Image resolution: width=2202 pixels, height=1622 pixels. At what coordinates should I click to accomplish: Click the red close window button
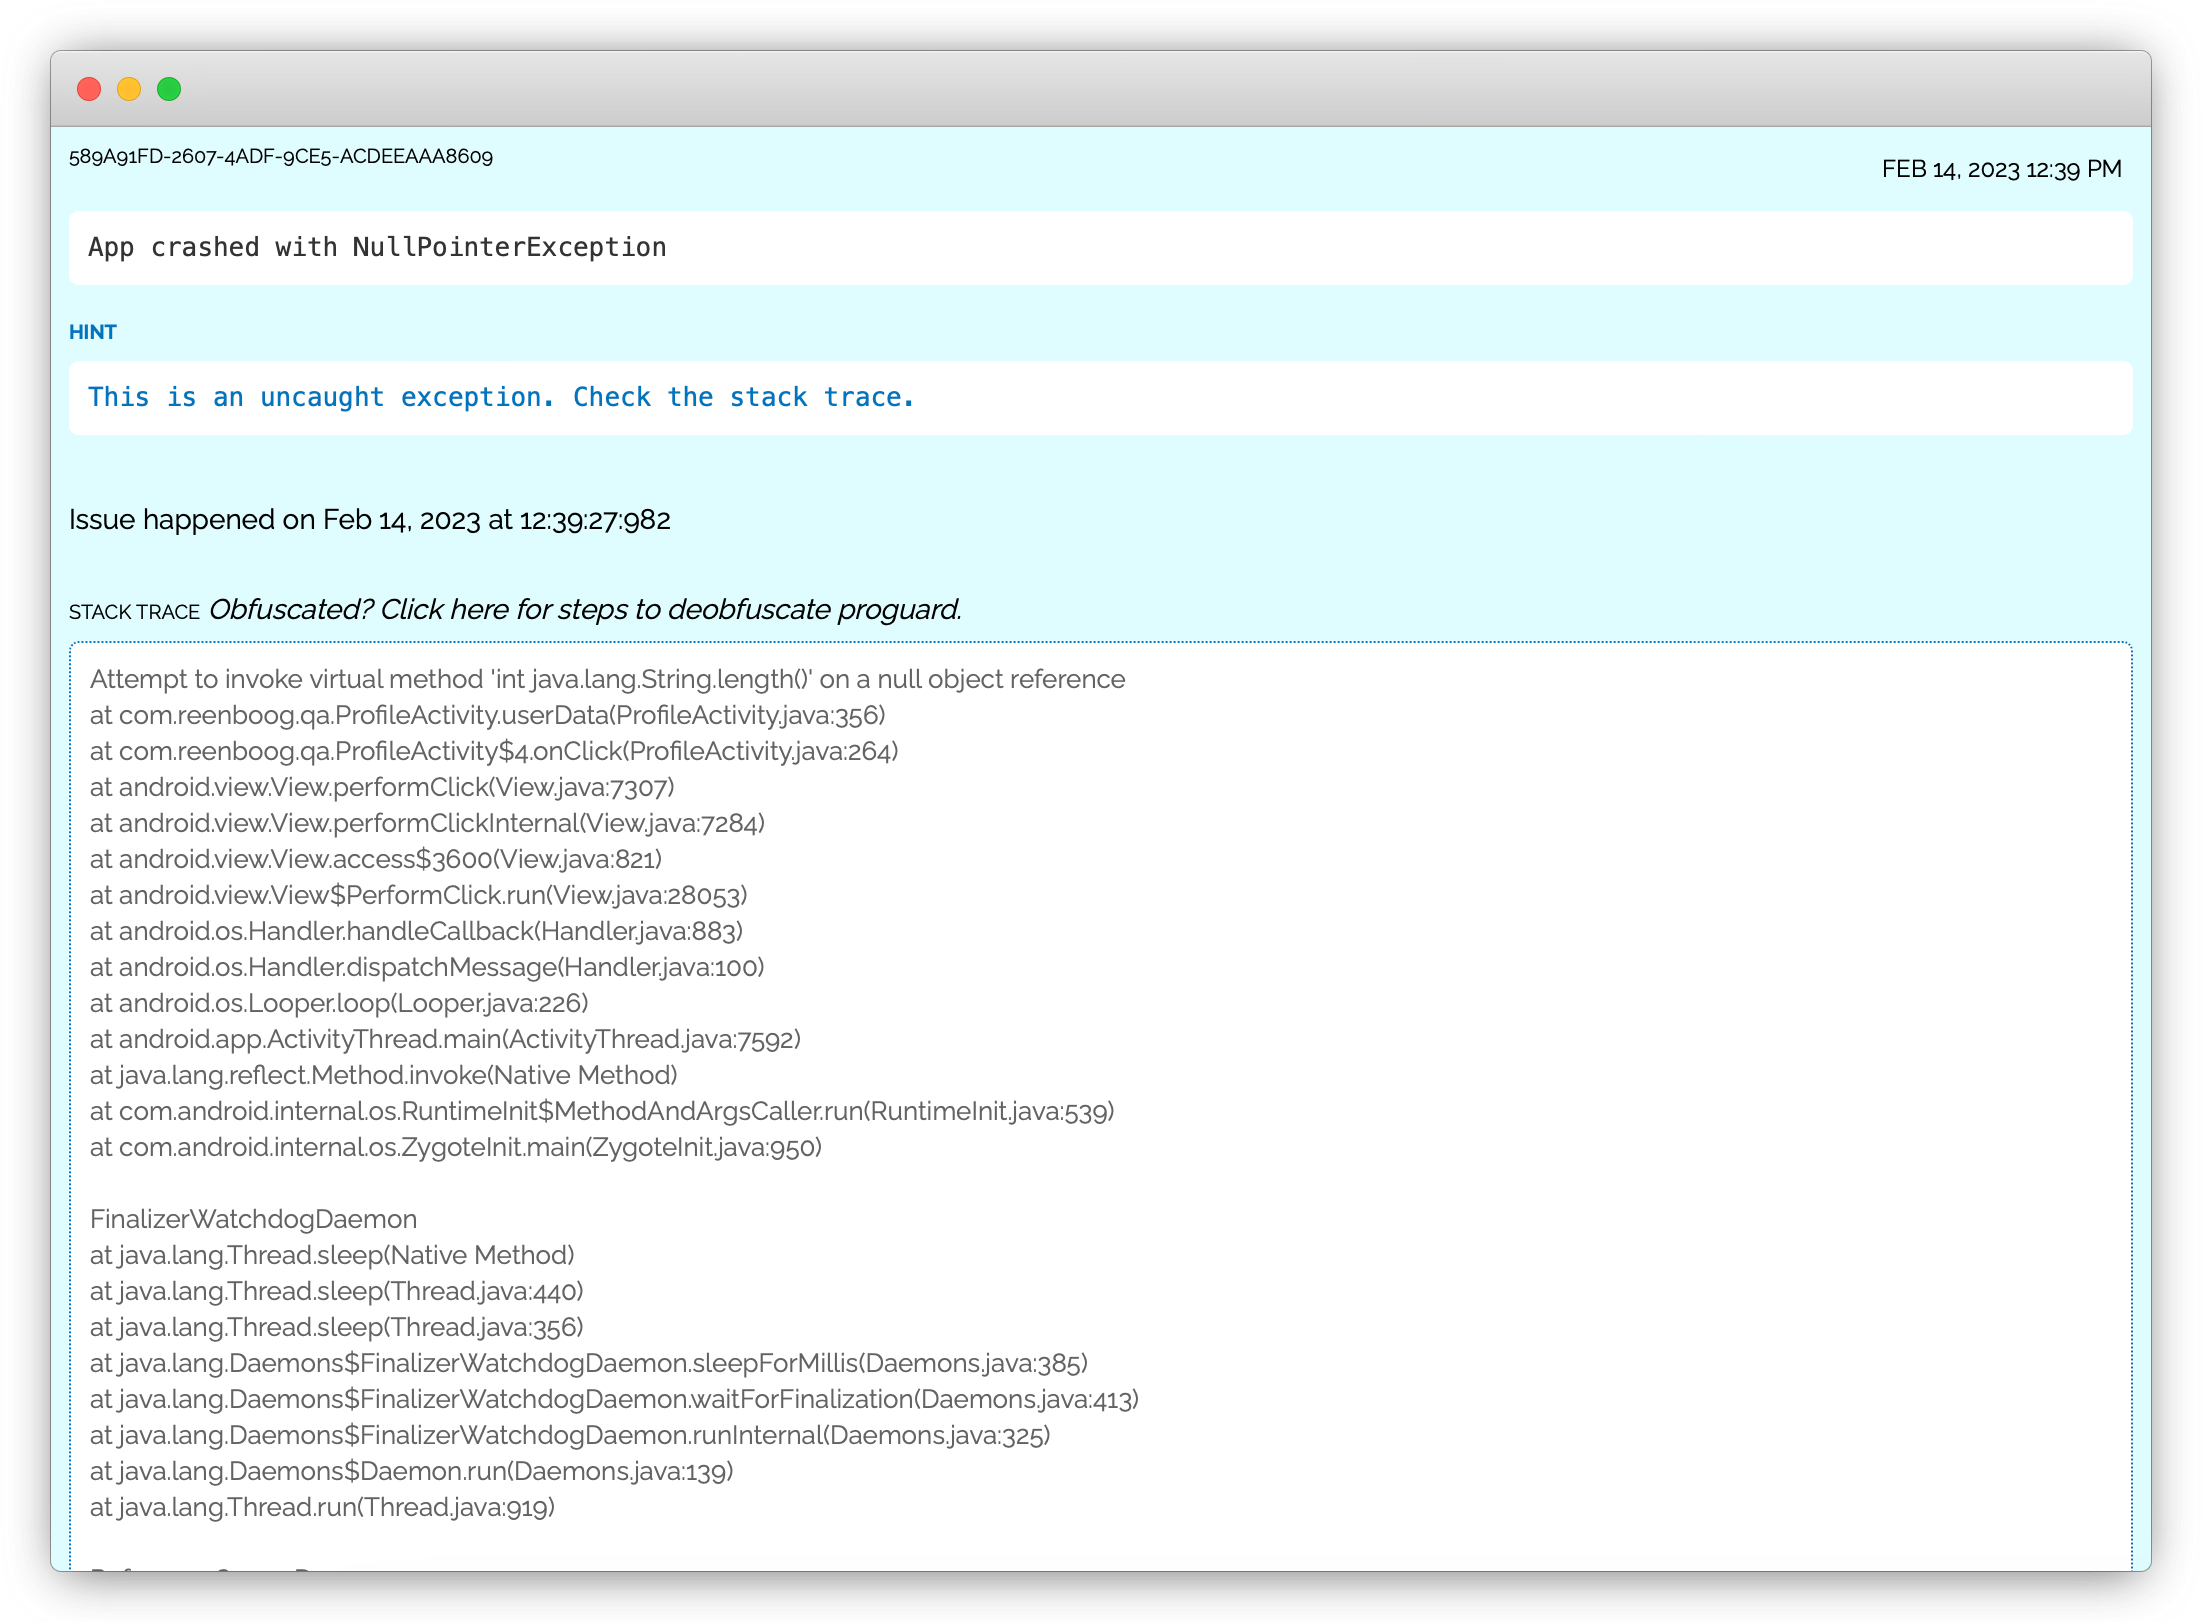pyautogui.click(x=89, y=89)
